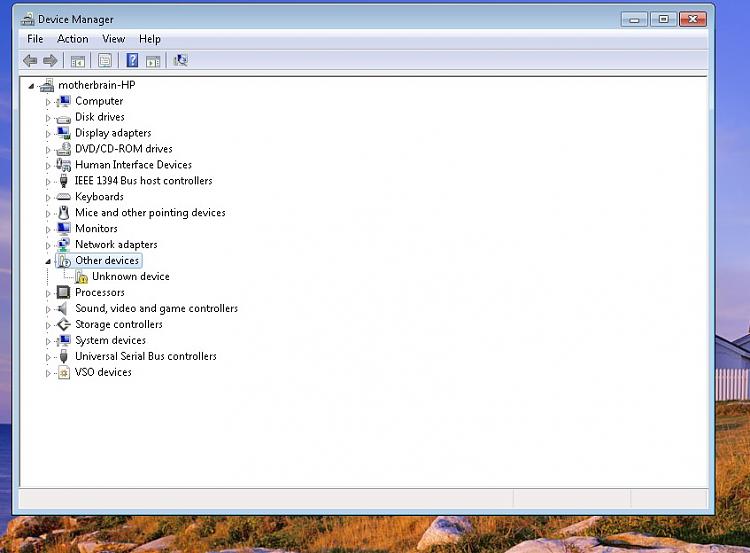The height and width of the screenshot is (553, 750).
Task: Click the Computer category icon
Action: point(64,101)
